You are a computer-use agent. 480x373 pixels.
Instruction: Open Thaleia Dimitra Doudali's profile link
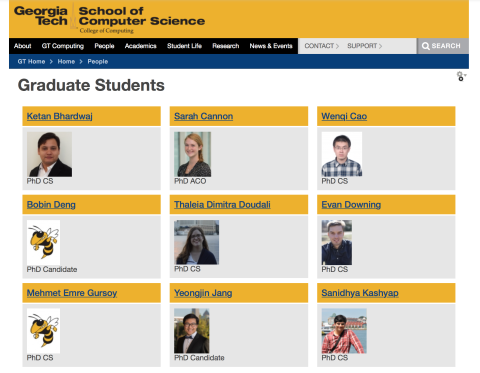[222, 205]
